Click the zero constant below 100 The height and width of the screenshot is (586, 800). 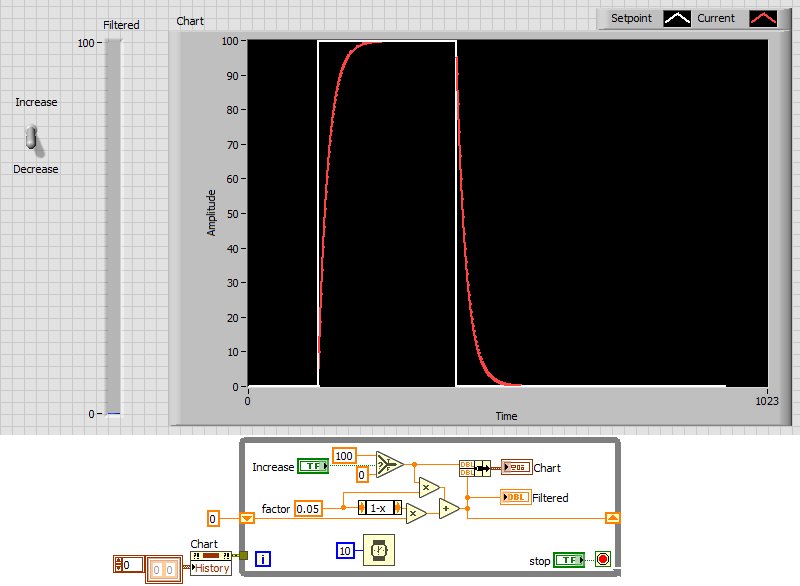(x=362, y=475)
